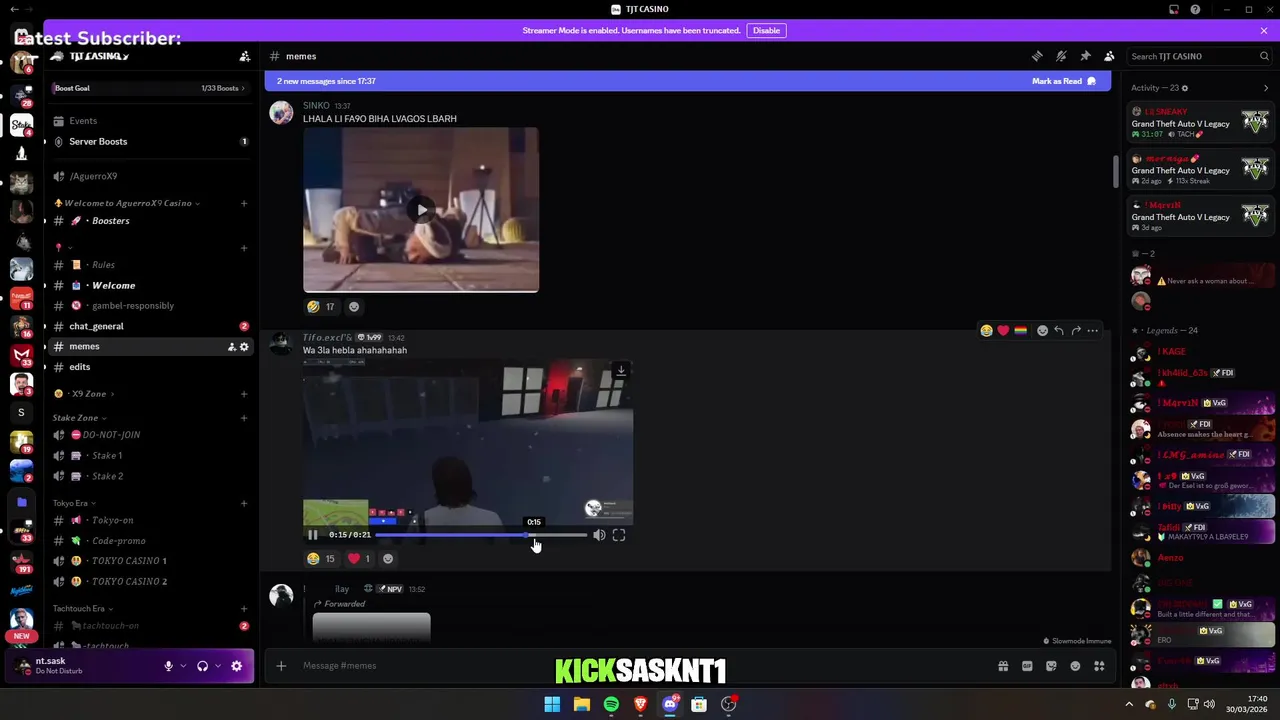Image resolution: width=1280 pixels, height=720 pixels.
Task: Open User Settings gear
Action: 237,666
